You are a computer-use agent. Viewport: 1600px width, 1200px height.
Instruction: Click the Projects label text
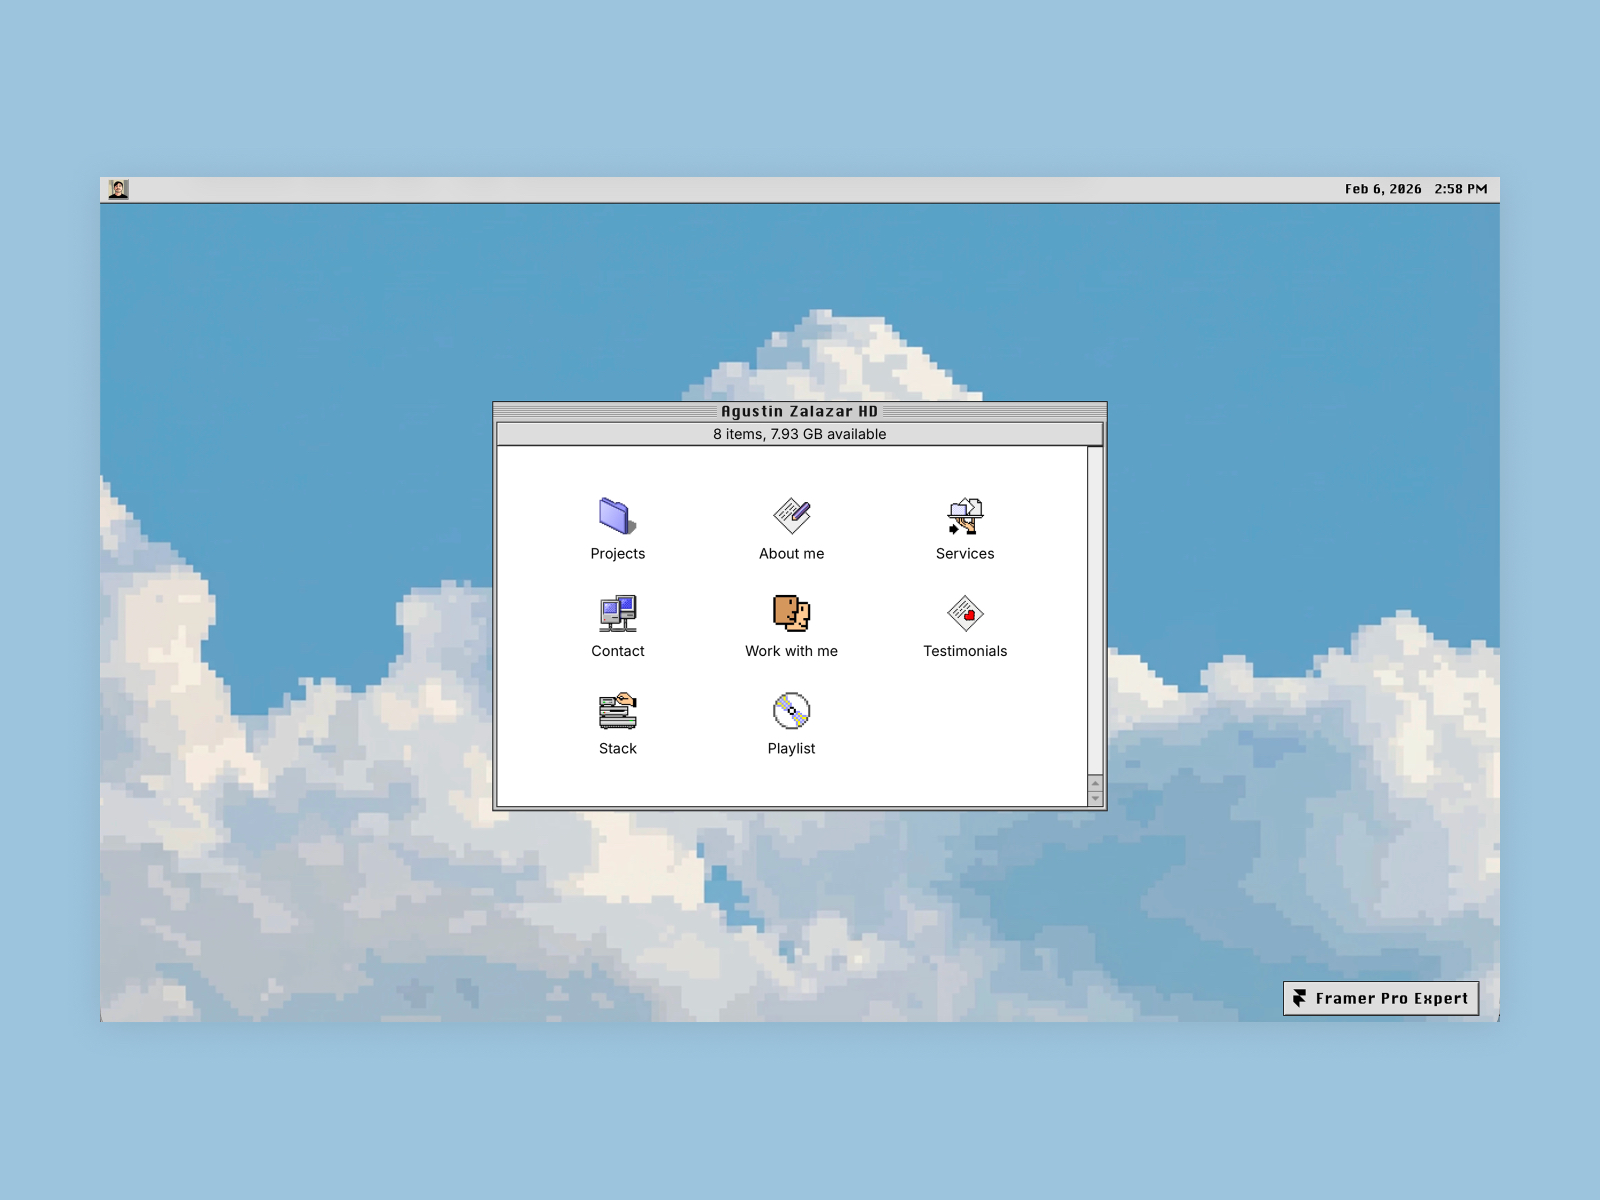tap(617, 553)
